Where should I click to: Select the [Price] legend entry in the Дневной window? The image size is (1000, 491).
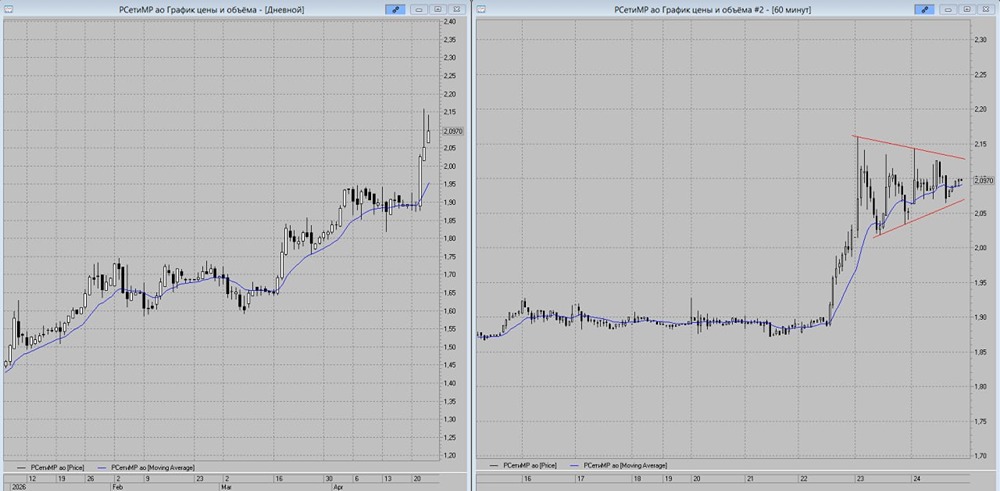(x=52, y=468)
